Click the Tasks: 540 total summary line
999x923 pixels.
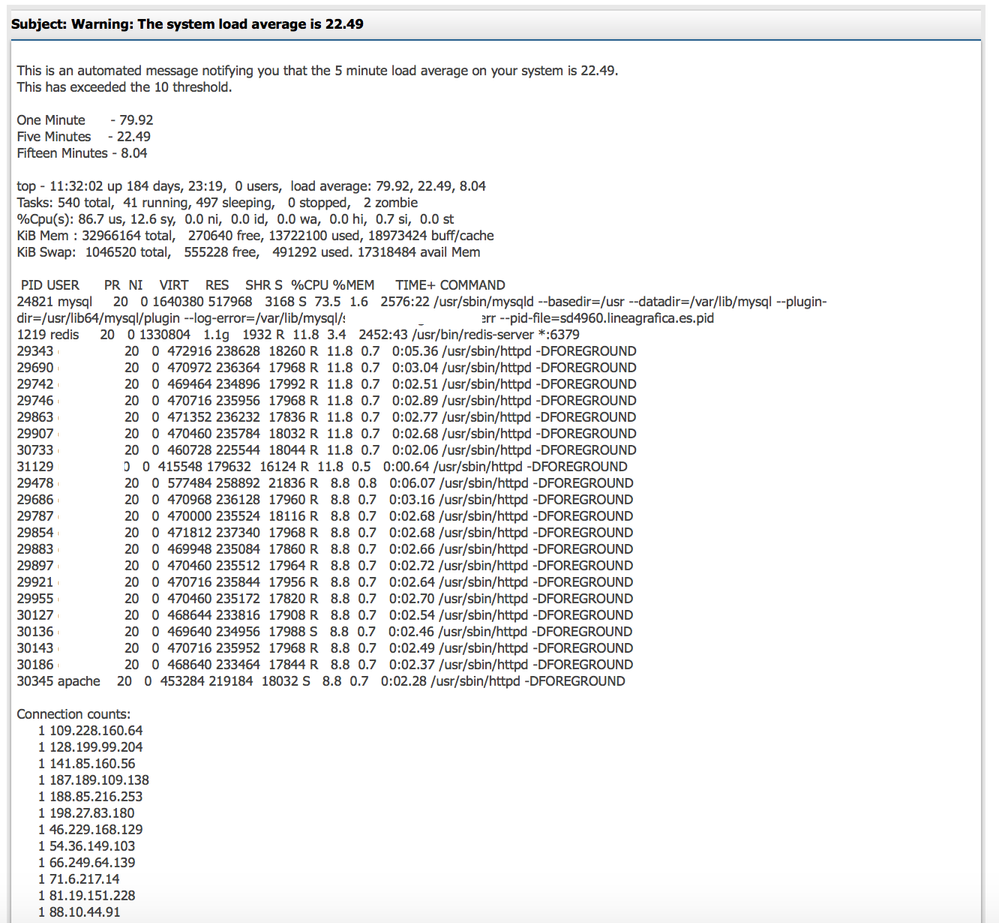217,203
